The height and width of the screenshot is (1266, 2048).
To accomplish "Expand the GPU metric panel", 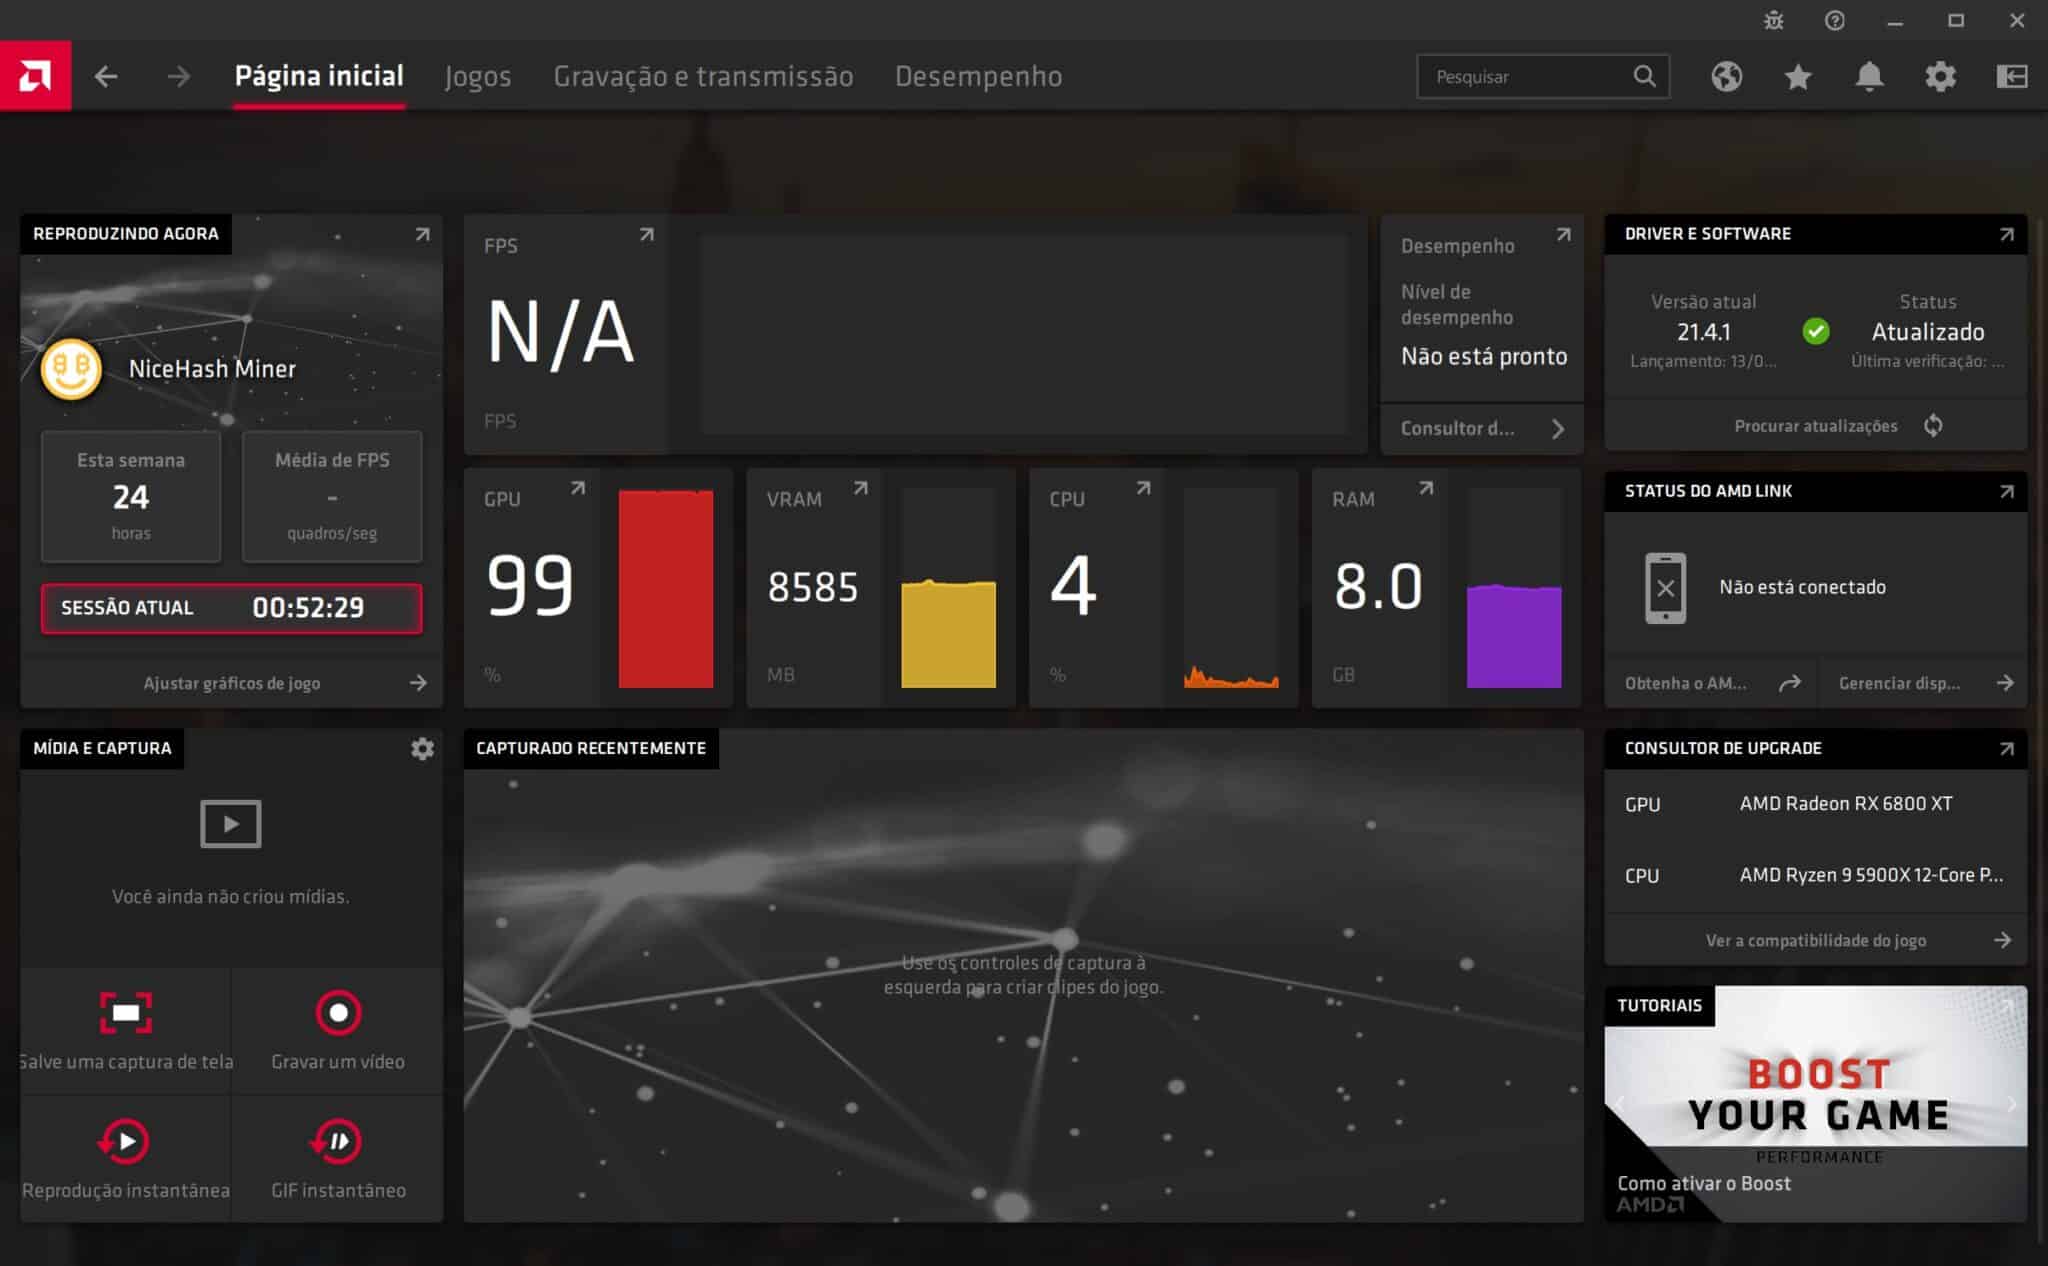I will click(x=578, y=489).
